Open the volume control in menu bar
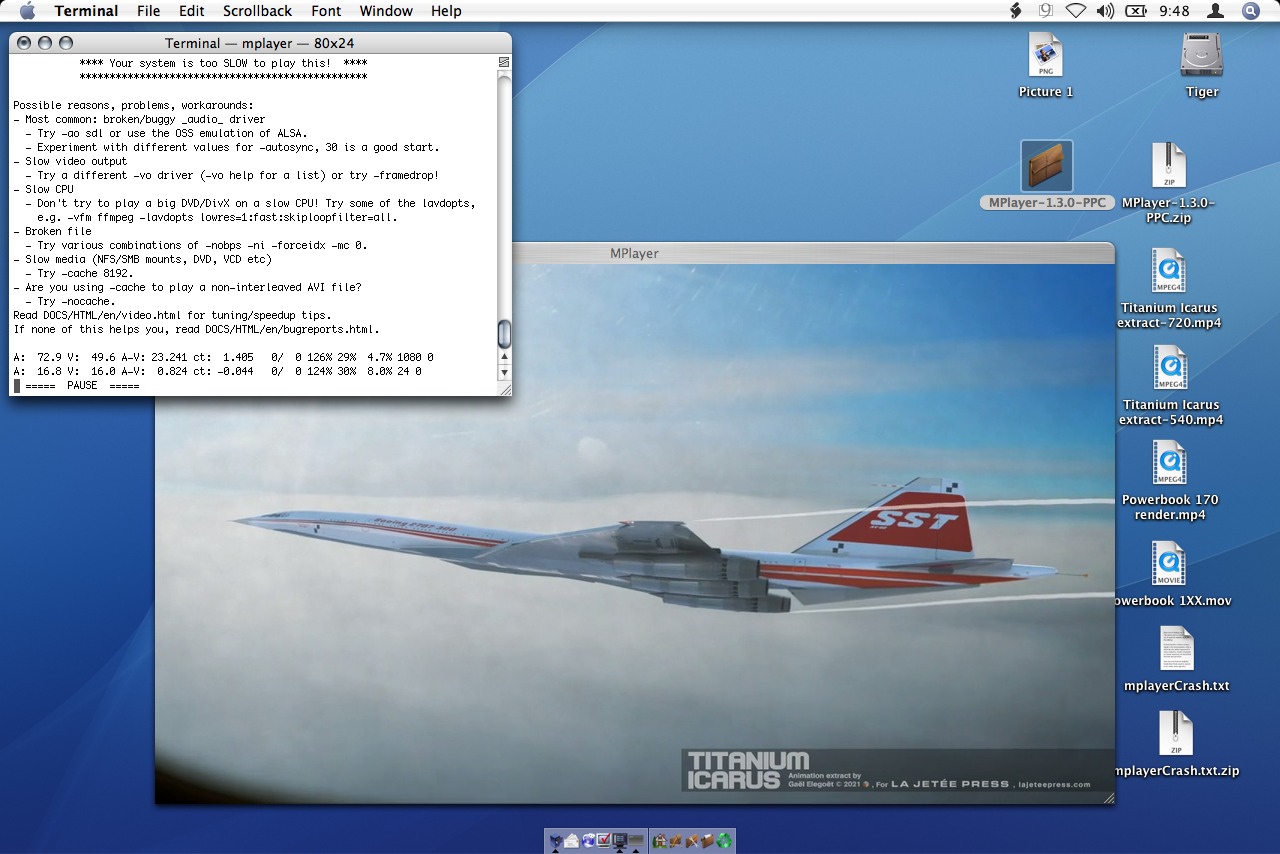Viewport: 1280px width, 854px height. [x=1105, y=11]
